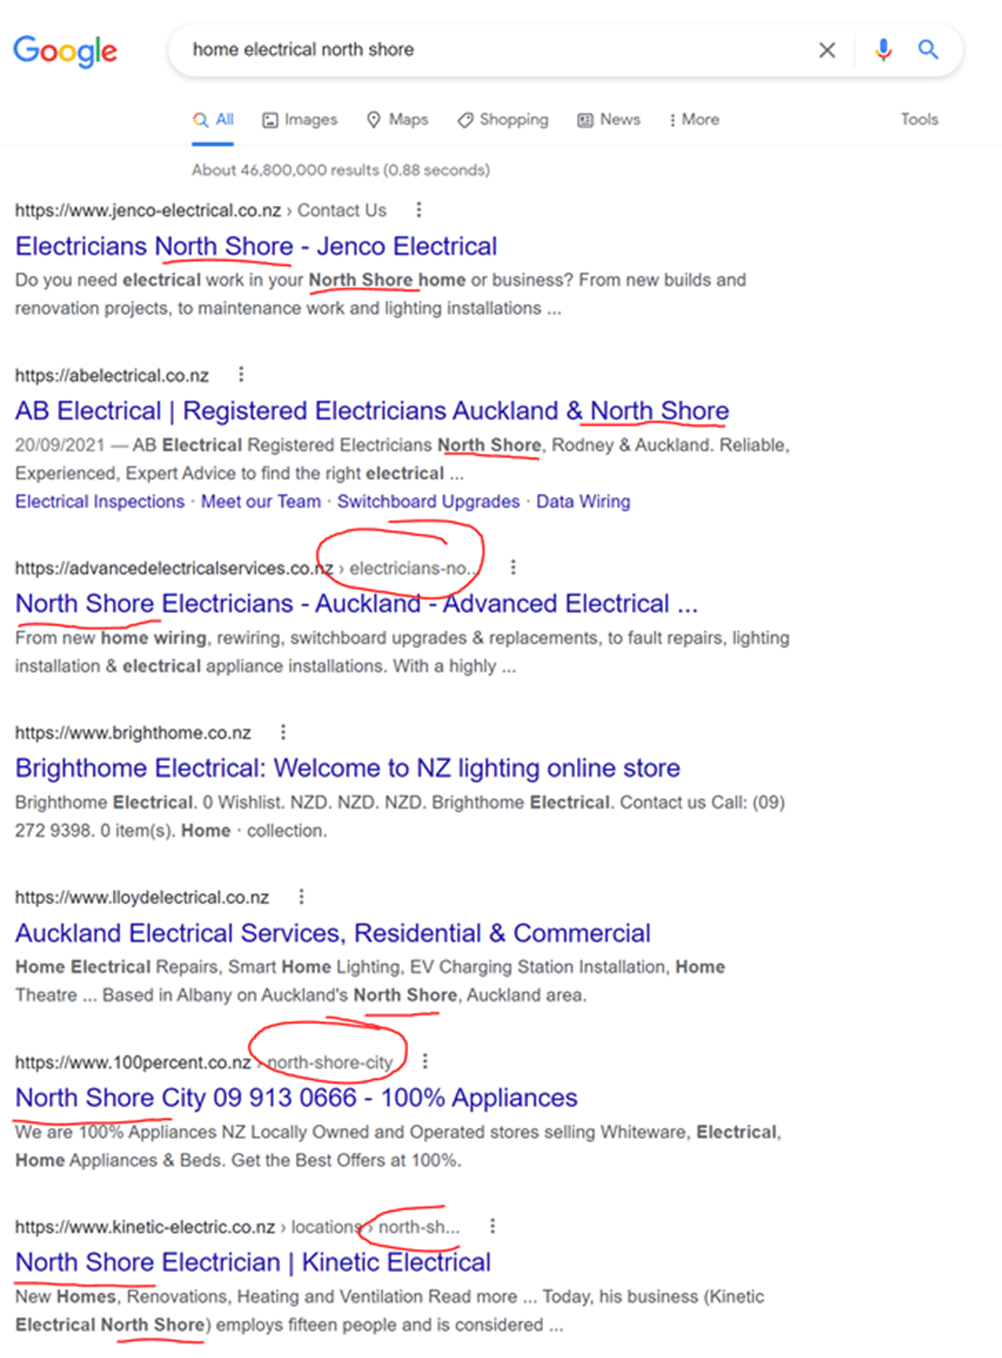Open options for Jenco Electrical result
Image resolution: width=1002 pixels, height=1358 pixels.
click(x=419, y=210)
